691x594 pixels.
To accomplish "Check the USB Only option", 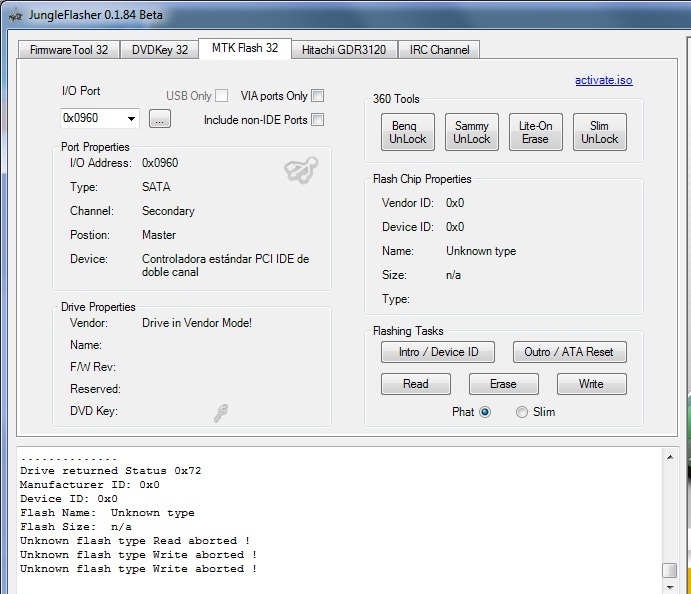I will click(x=221, y=96).
